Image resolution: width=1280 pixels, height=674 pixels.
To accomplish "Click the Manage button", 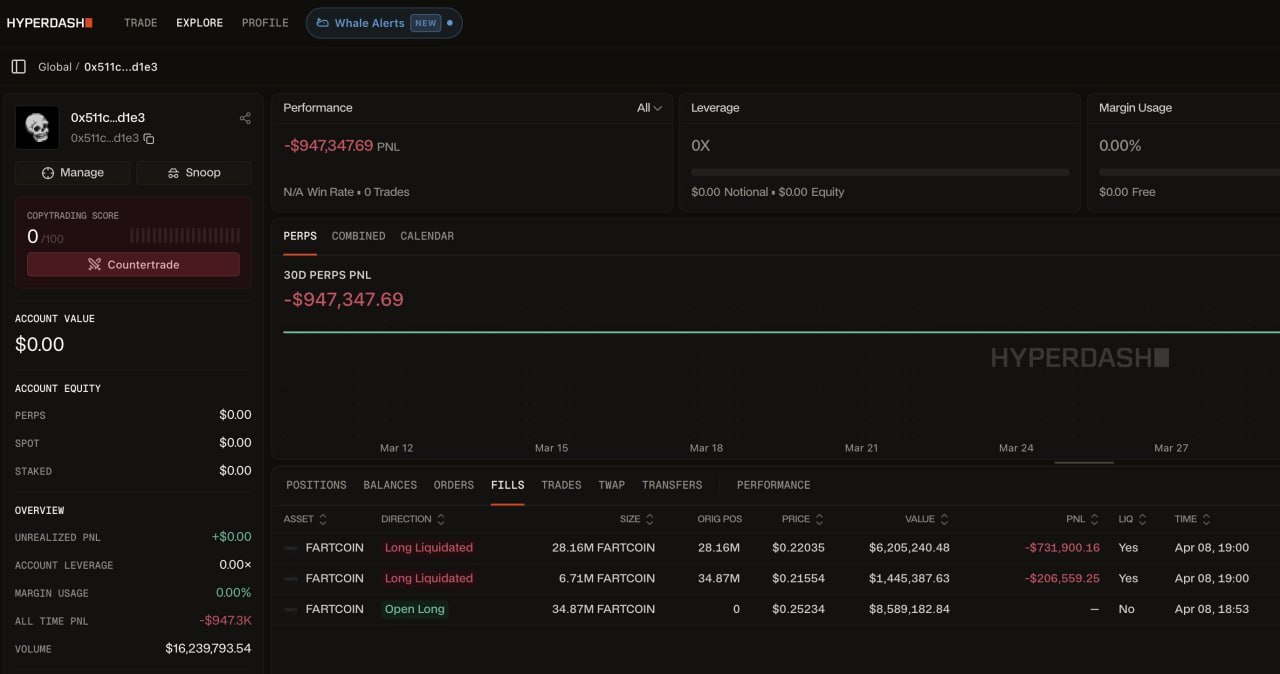I will pyautogui.click(x=73, y=173).
